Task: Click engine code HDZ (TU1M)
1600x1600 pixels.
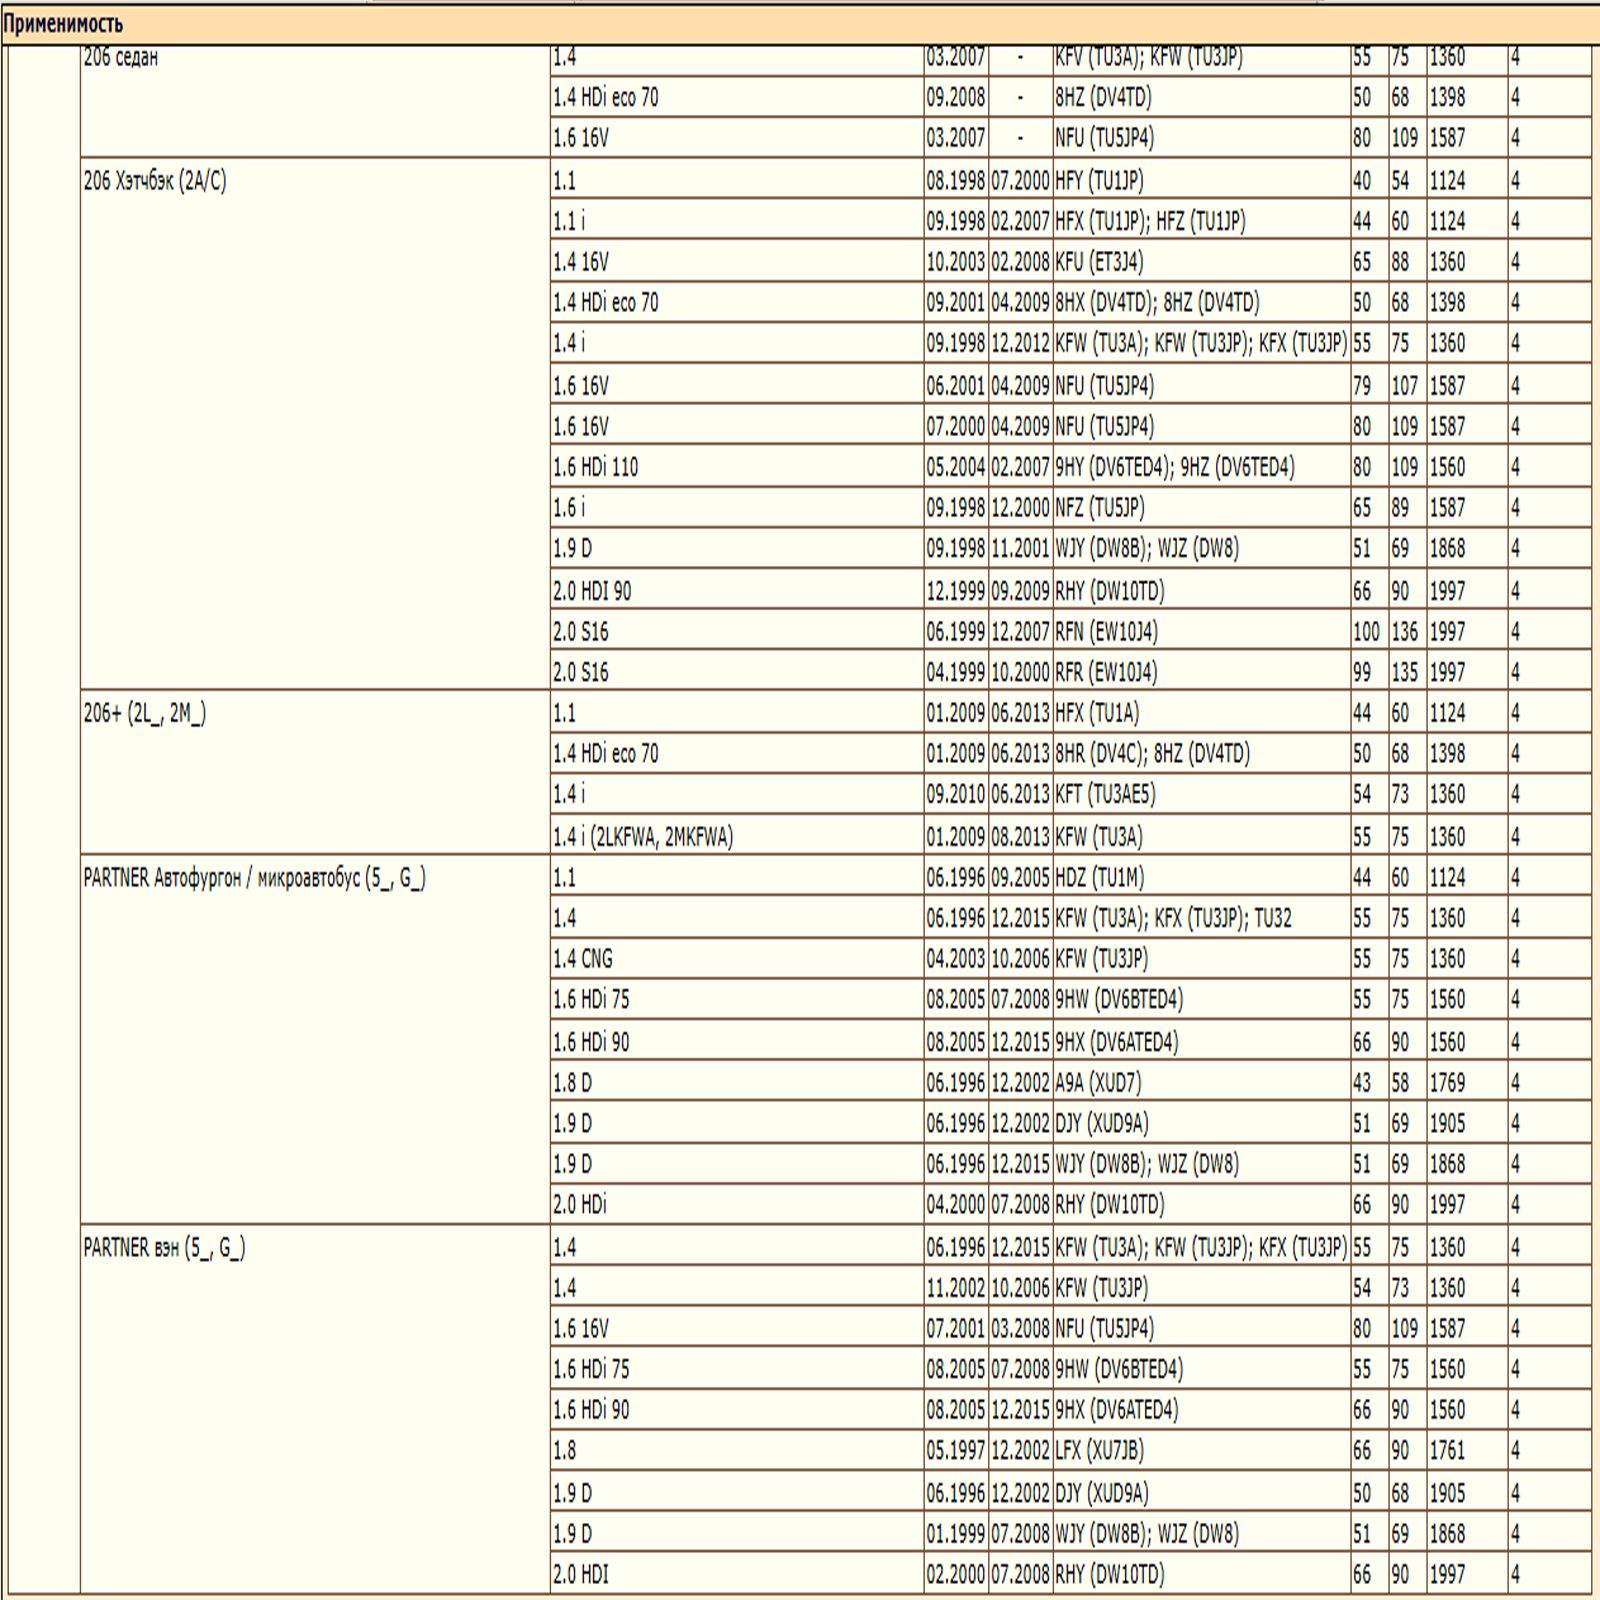Action: pyautogui.click(x=1099, y=878)
